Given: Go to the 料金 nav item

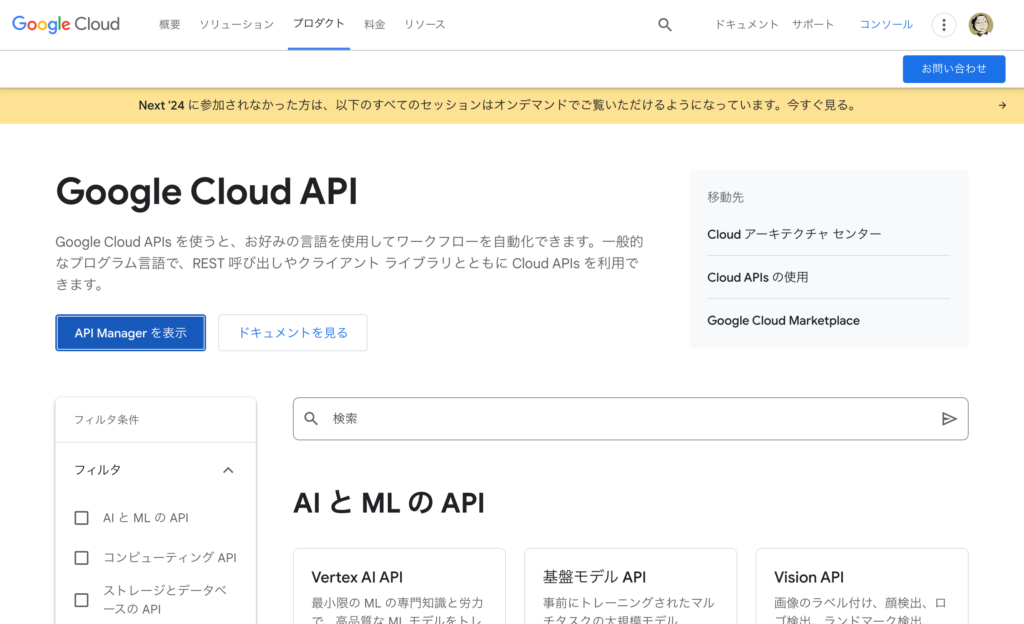Looking at the screenshot, I should [x=375, y=25].
